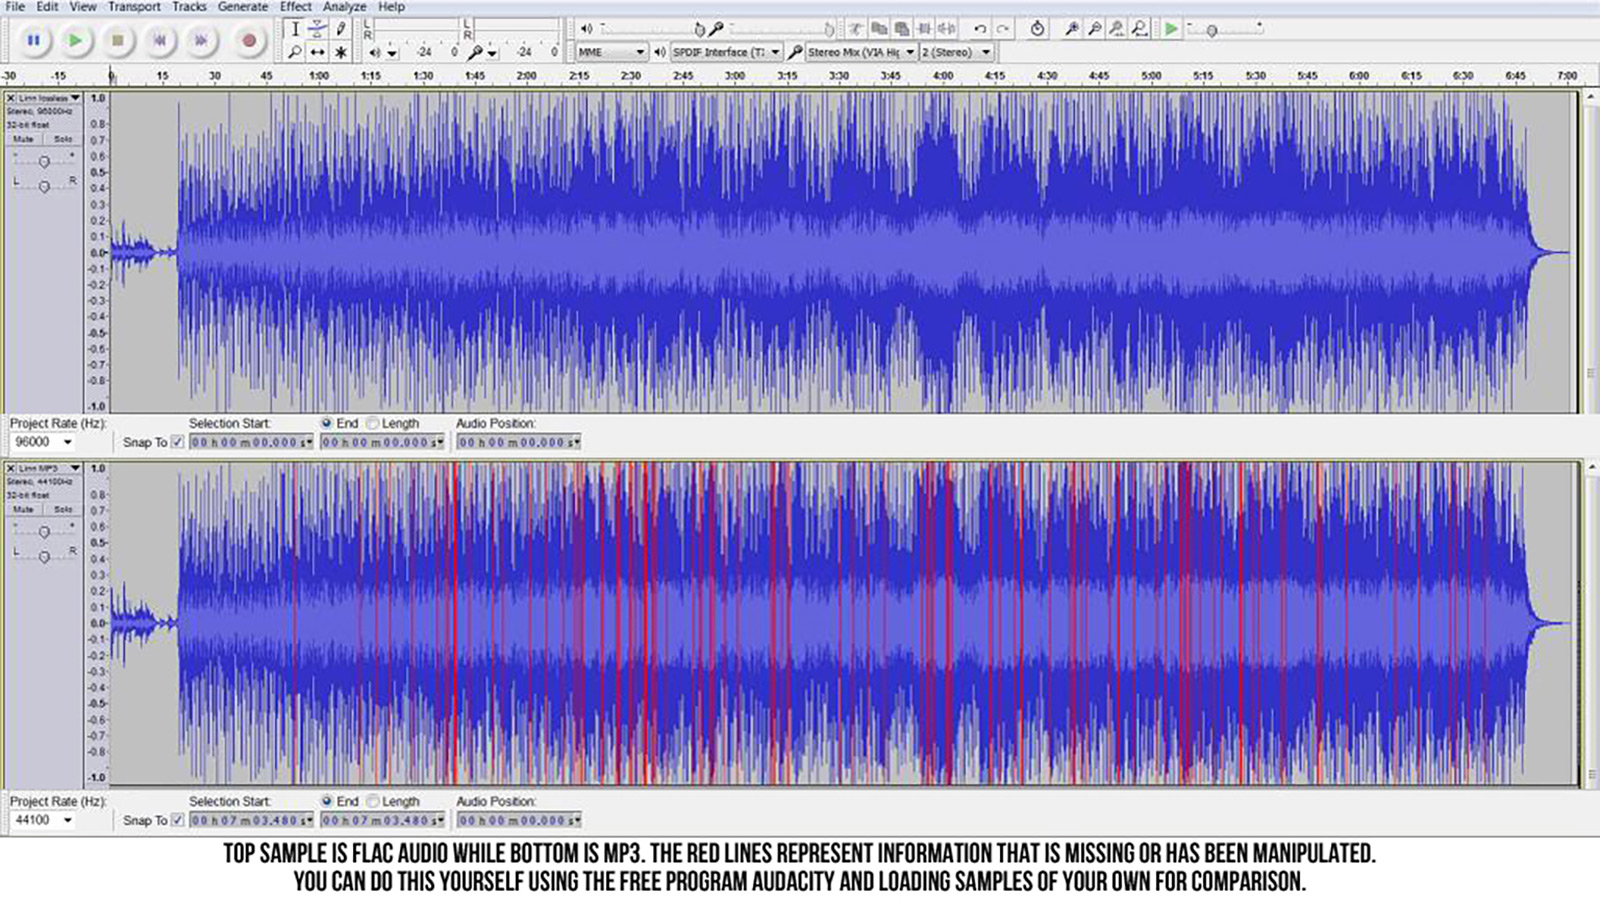Open the Edit menu

tap(47, 6)
